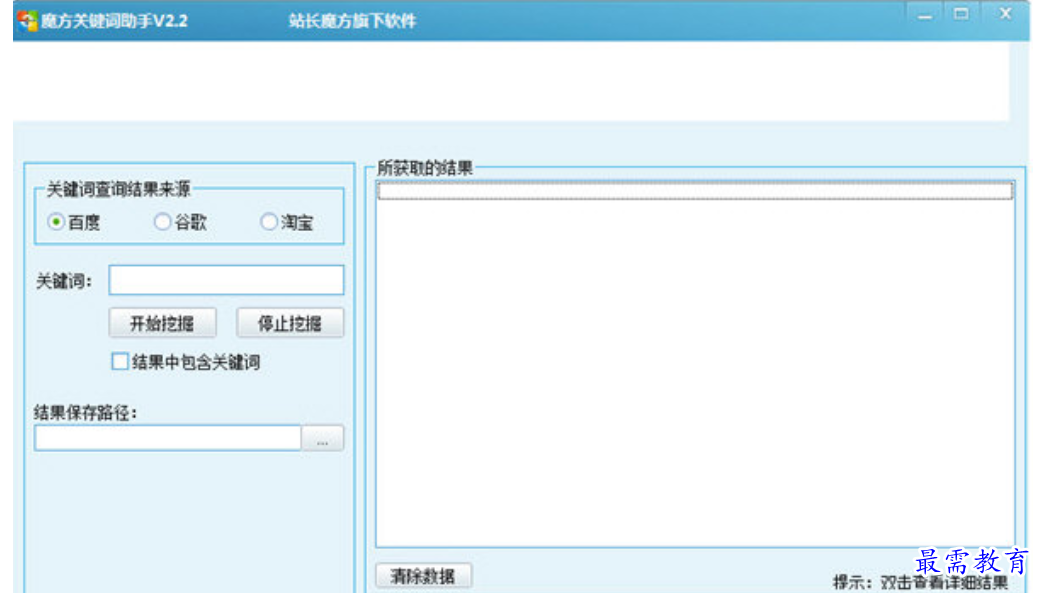Screen dimensions: 1037x593
Task: Click the 站长魔方旗下软件 title text
Action: (x=353, y=21)
